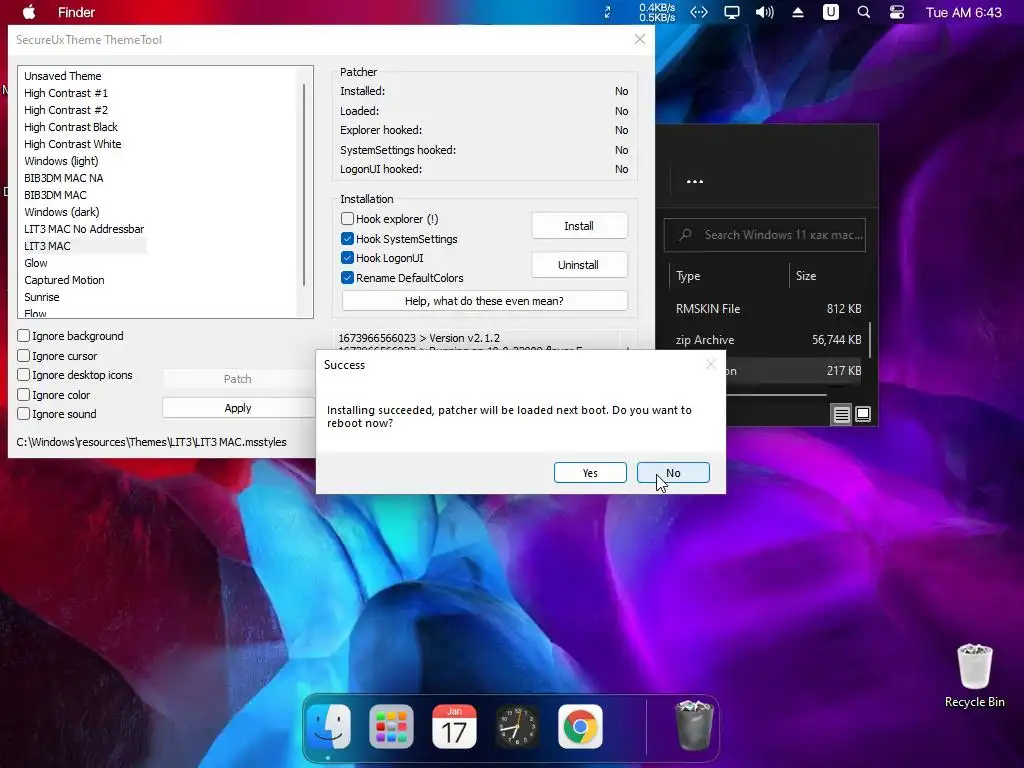Click Help, what do these even mean?
The width and height of the screenshot is (1024, 768).
[485, 301]
